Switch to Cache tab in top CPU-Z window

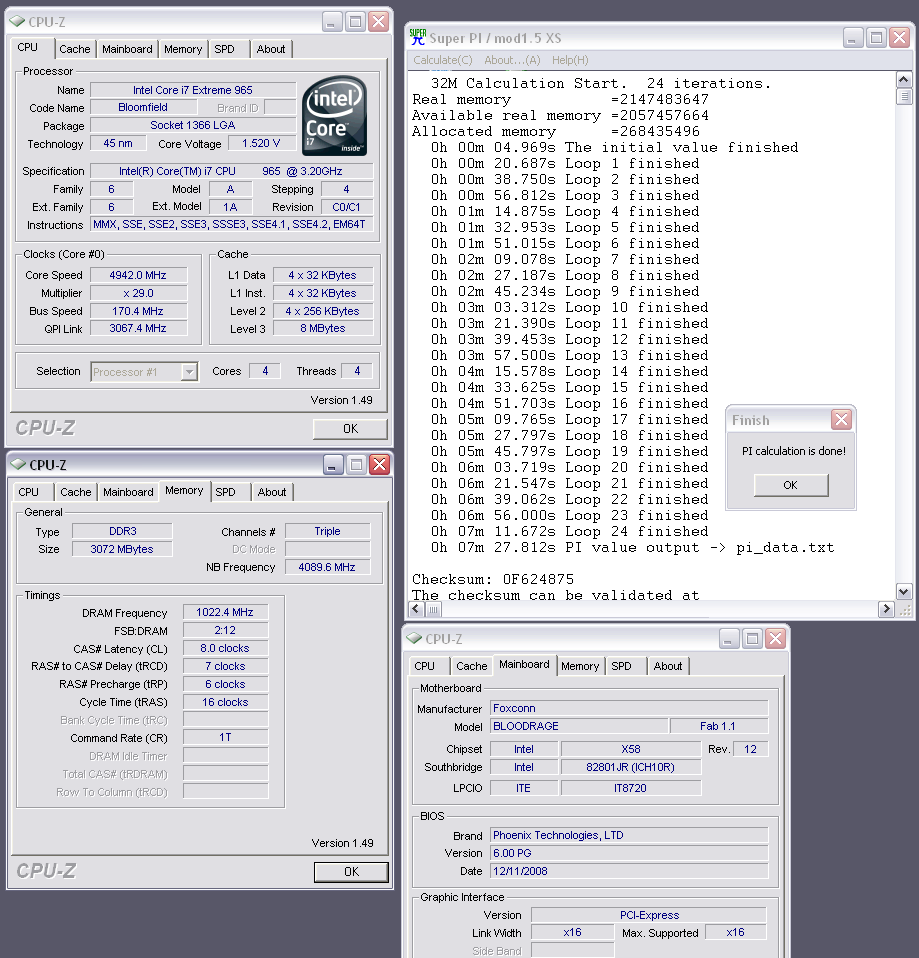75,49
